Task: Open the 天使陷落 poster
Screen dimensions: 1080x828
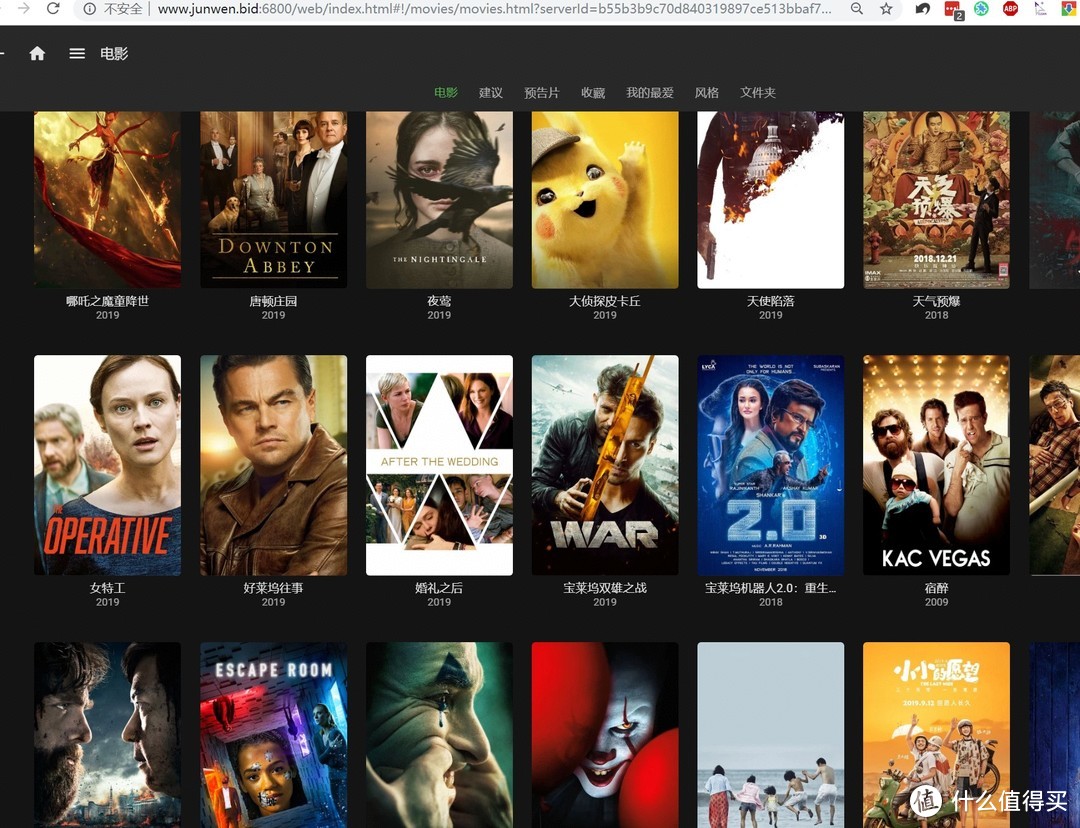Action: click(771, 200)
